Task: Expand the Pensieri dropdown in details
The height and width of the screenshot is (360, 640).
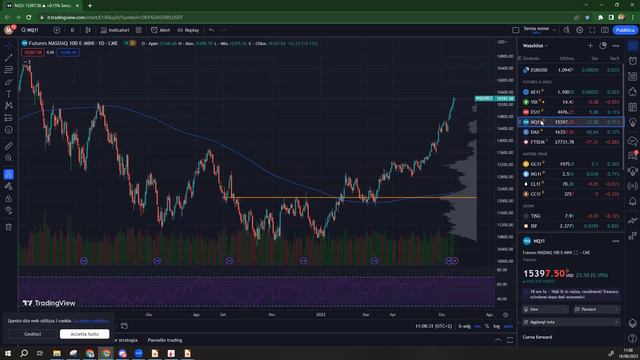Action: click(x=596, y=309)
